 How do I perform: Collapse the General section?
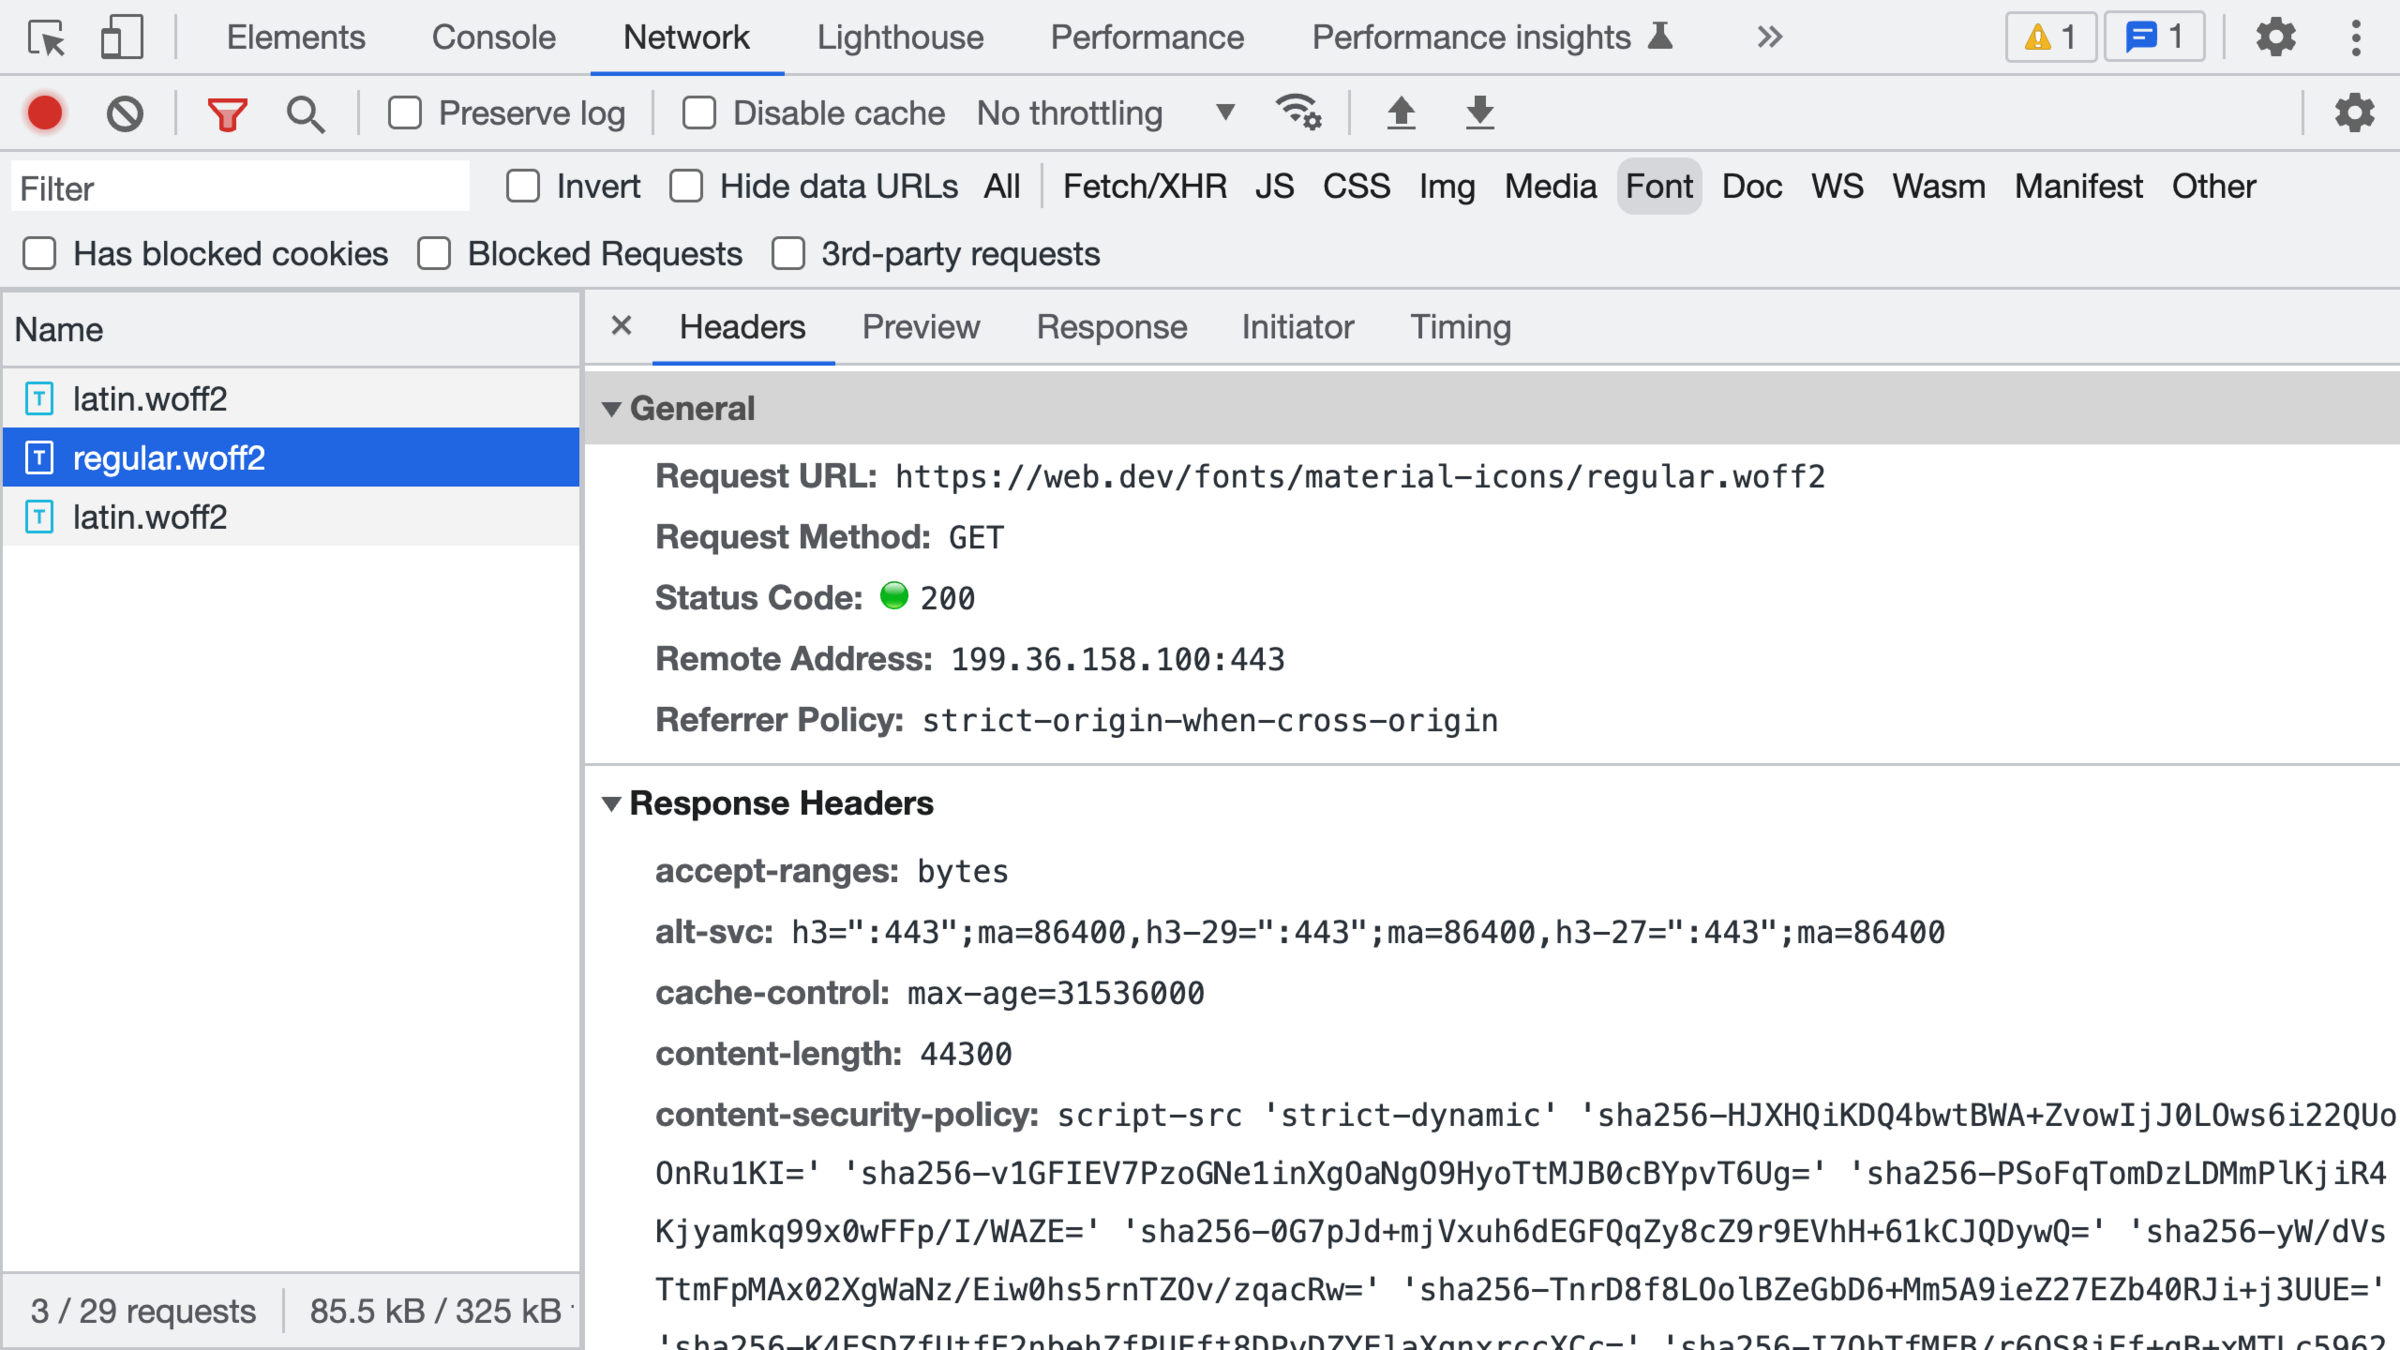coord(612,408)
